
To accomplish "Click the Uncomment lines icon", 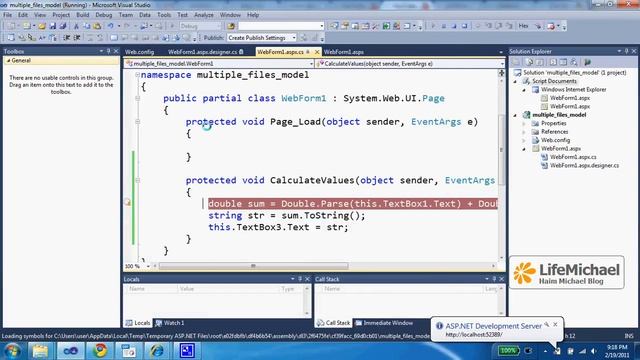I will [x=100, y=38].
